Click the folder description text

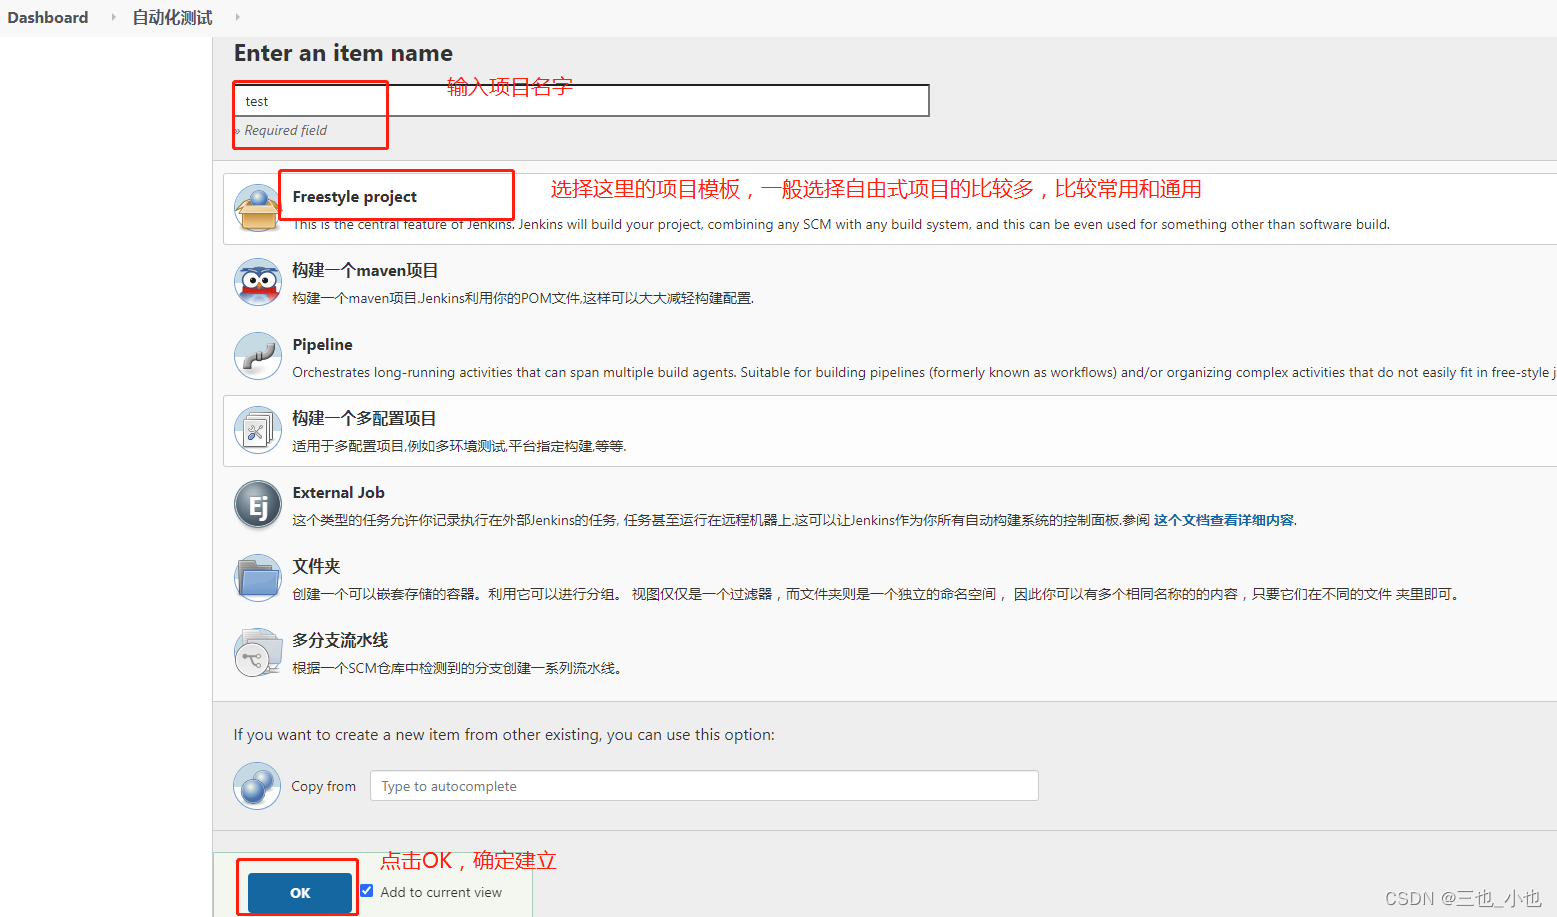tap(878, 594)
